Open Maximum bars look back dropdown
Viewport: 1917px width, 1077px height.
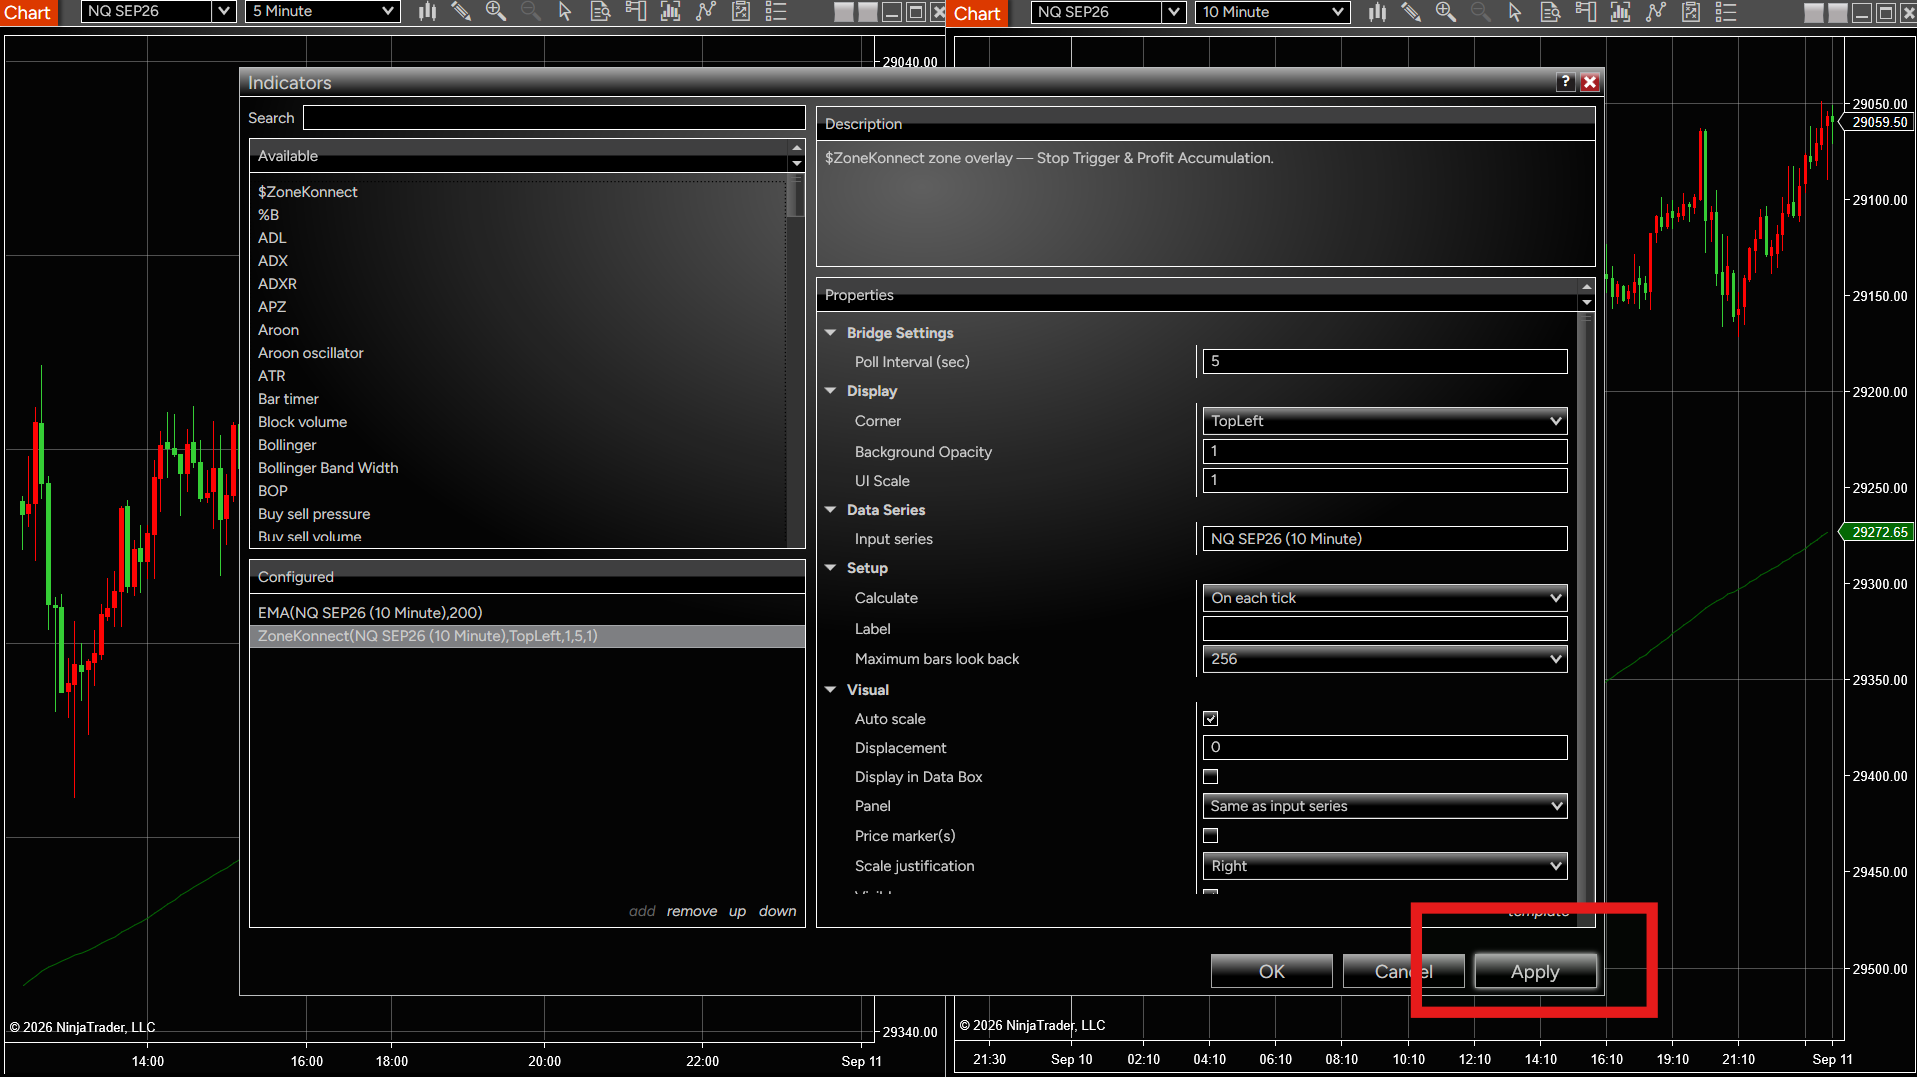pos(1385,659)
